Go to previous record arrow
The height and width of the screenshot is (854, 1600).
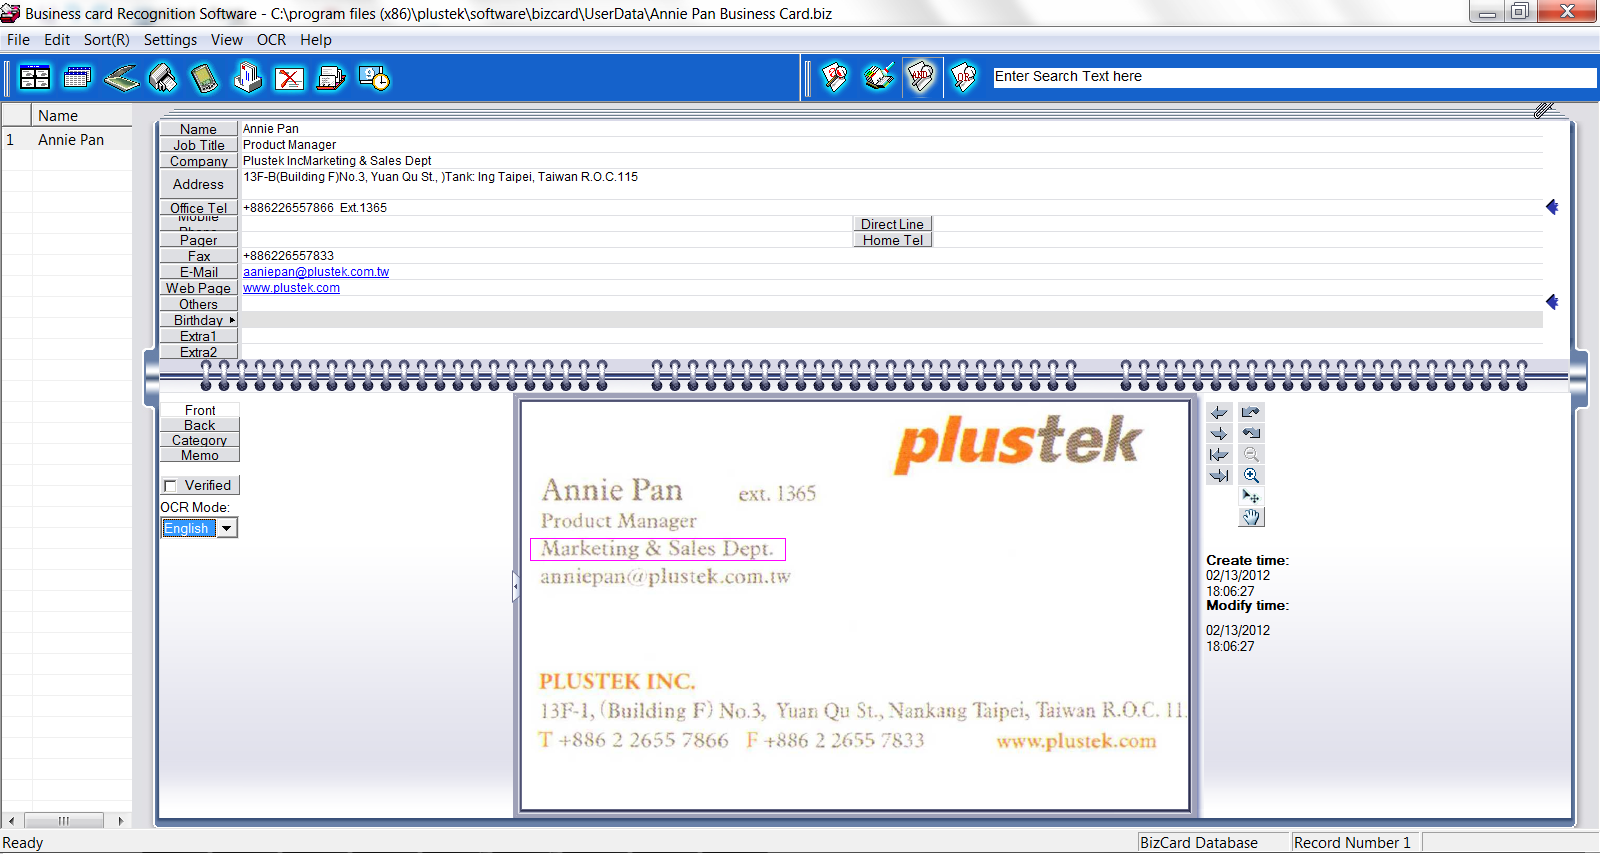click(1219, 412)
